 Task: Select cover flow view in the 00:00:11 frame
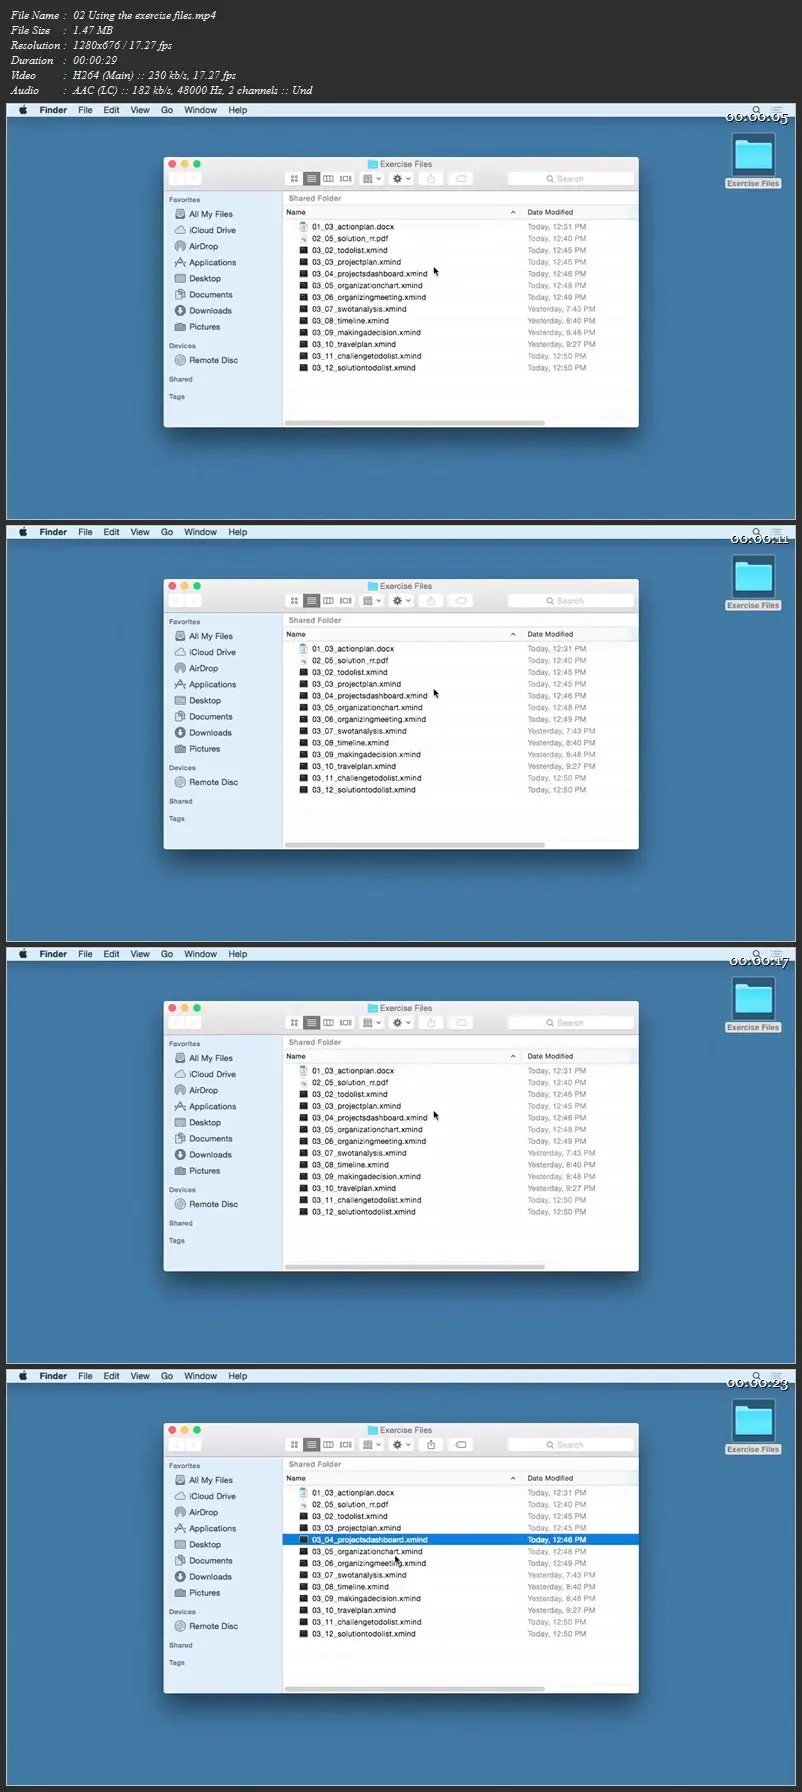346,601
